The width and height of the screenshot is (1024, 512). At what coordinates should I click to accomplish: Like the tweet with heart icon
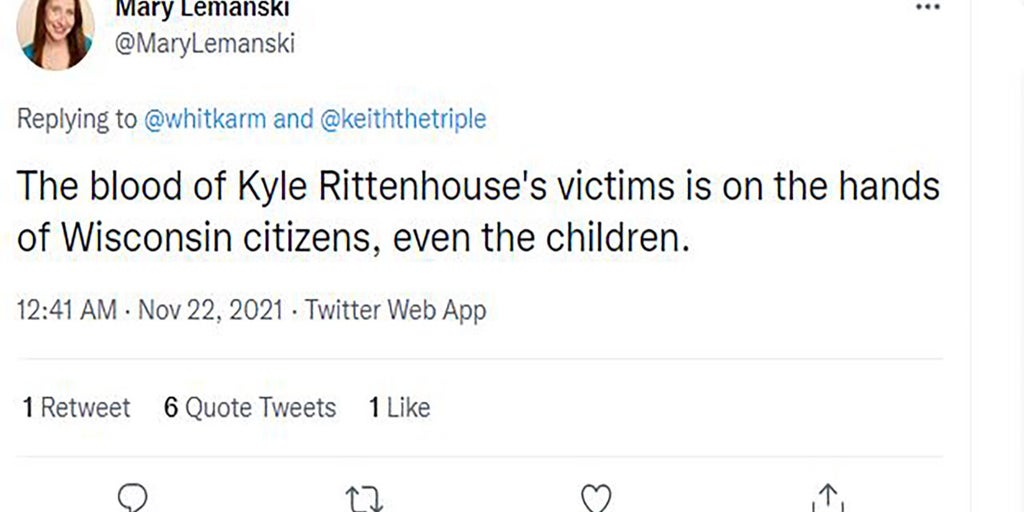point(596,497)
